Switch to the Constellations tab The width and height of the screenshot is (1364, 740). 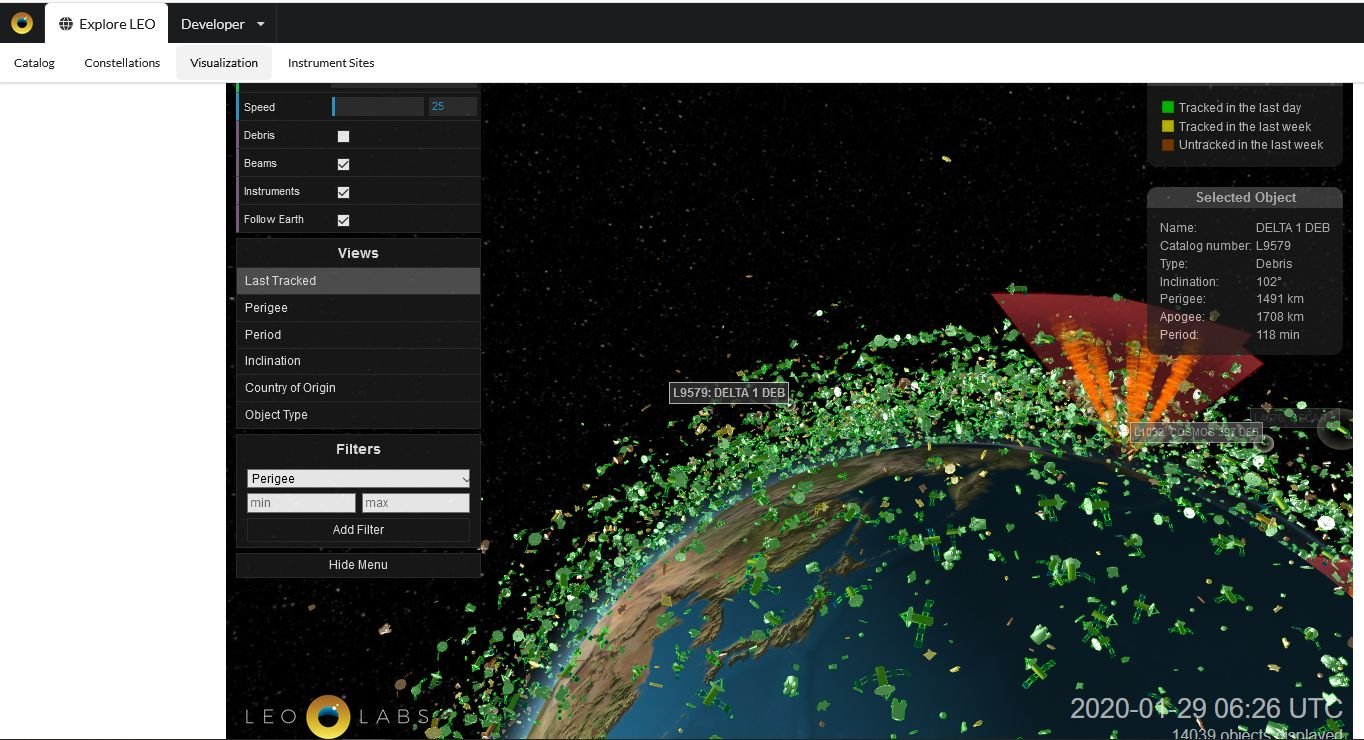[122, 63]
